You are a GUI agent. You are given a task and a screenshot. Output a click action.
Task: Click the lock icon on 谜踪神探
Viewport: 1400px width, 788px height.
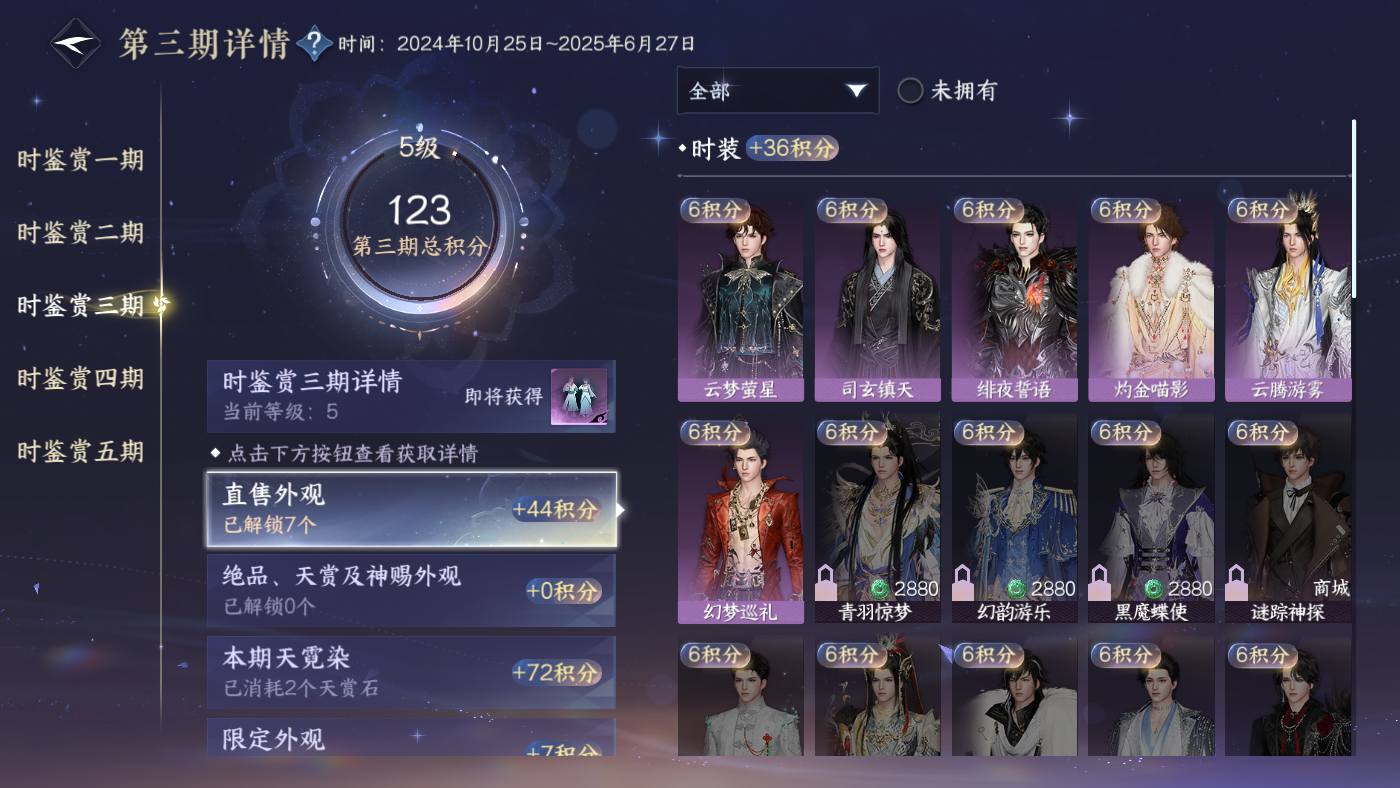pyautogui.click(x=1238, y=582)
